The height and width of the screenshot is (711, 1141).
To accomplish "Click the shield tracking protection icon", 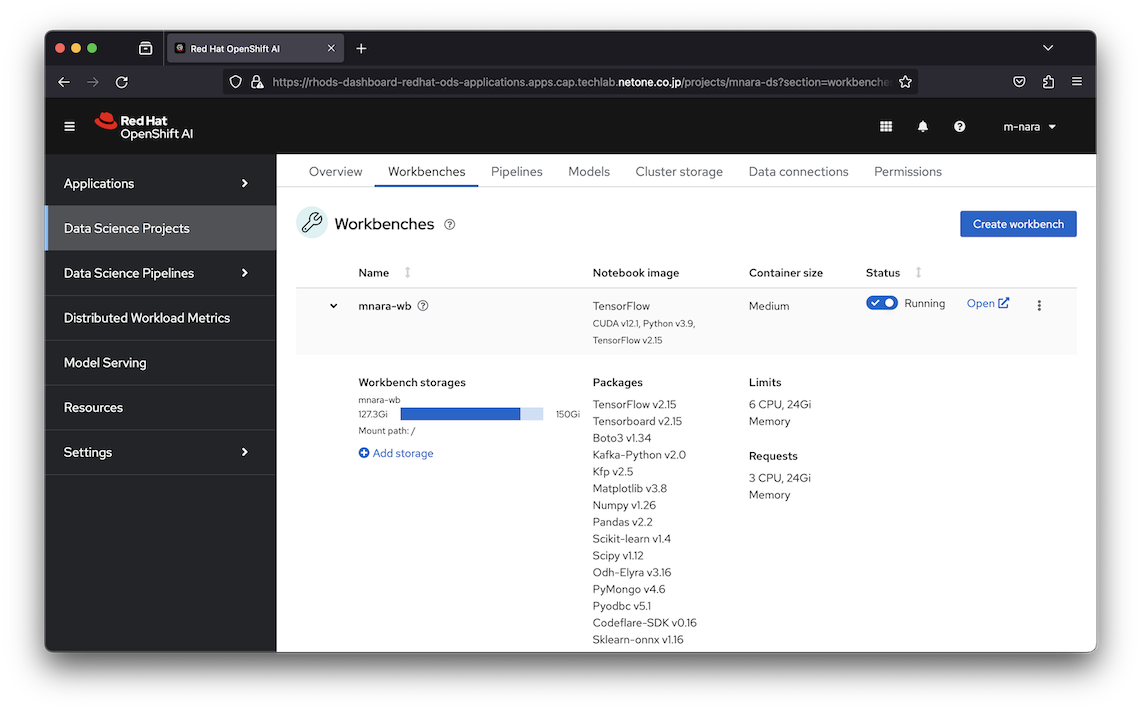I will 235,82.
